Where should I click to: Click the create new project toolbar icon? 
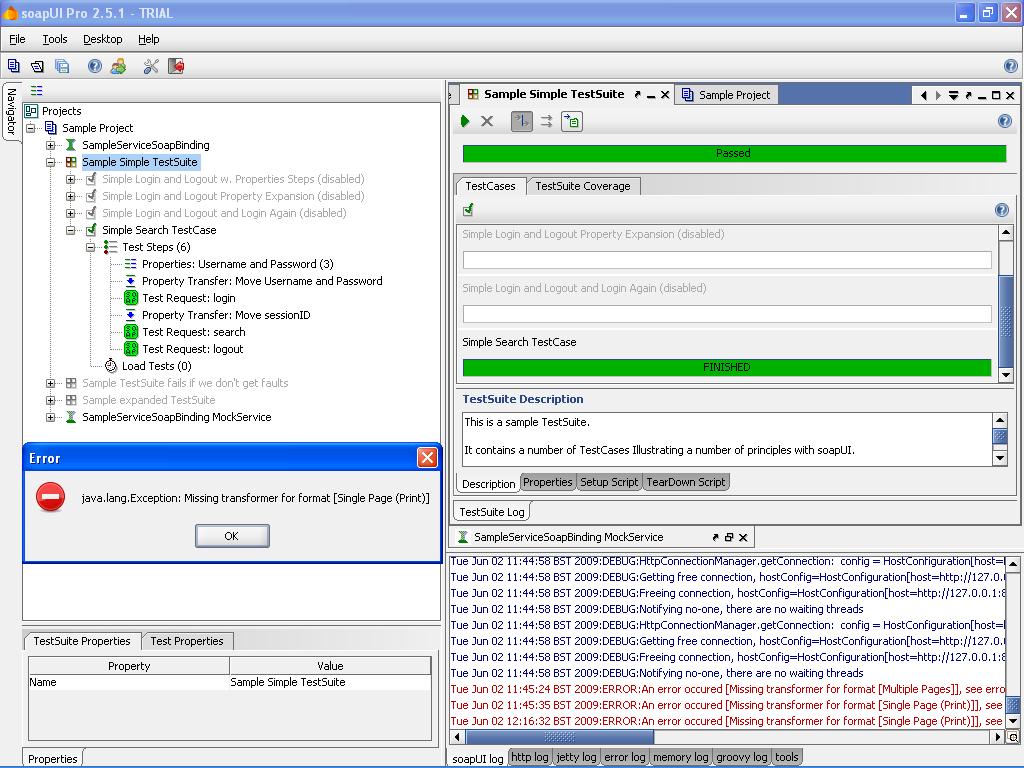point(14,66)
